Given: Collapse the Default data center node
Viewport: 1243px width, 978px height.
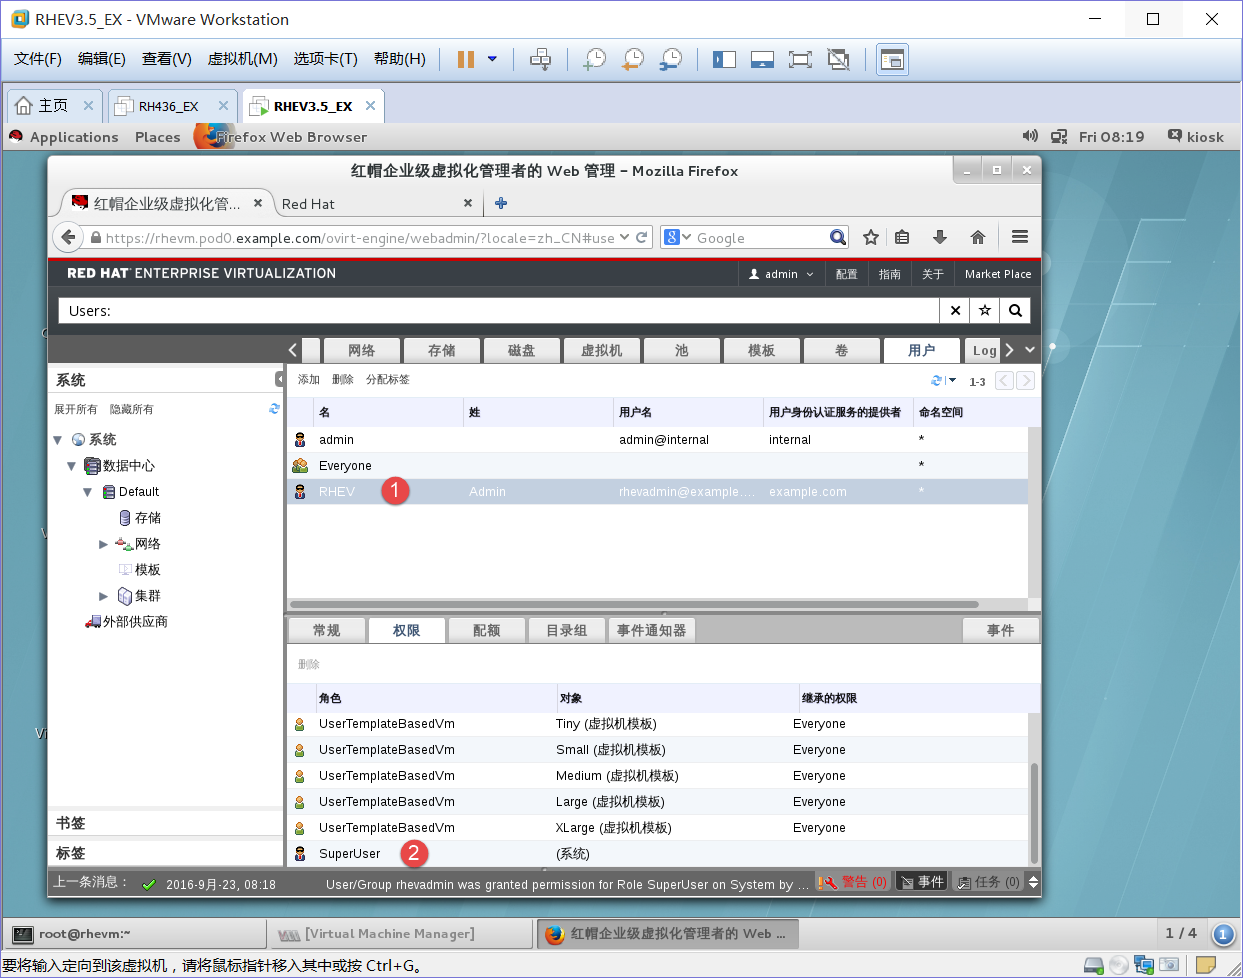Looking at the screenshot, I should click(x=88, y=492).
